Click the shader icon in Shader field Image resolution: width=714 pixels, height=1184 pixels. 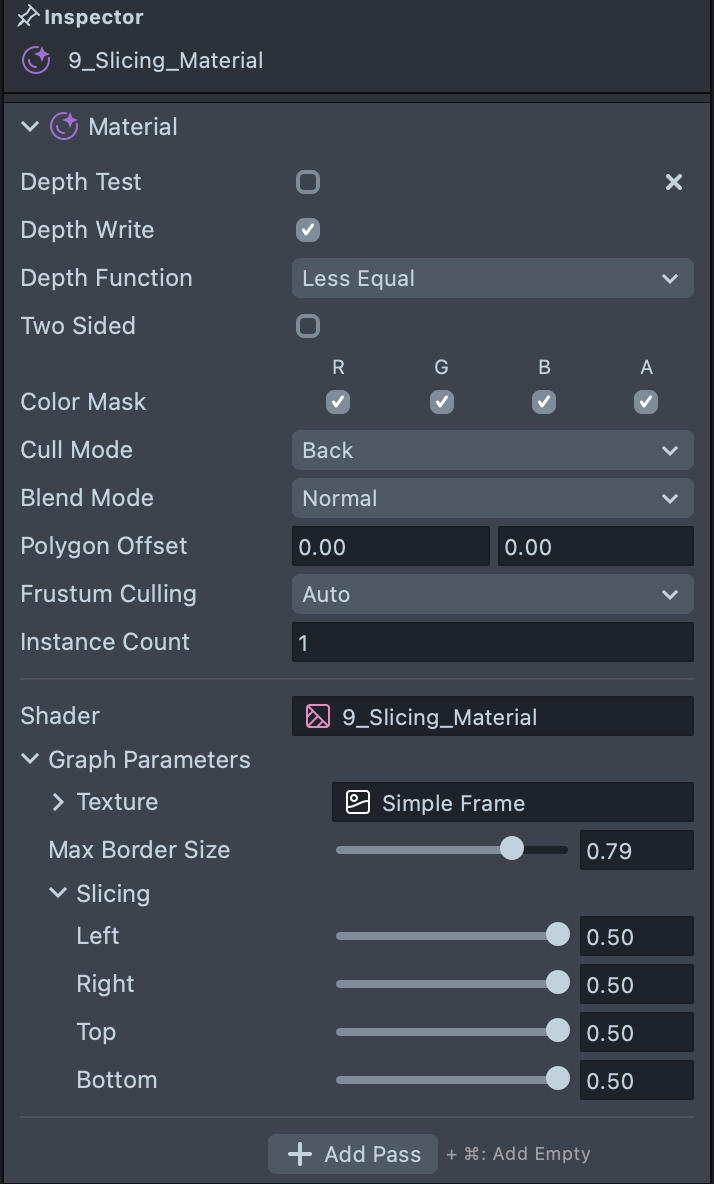click(x=317, y=717)
